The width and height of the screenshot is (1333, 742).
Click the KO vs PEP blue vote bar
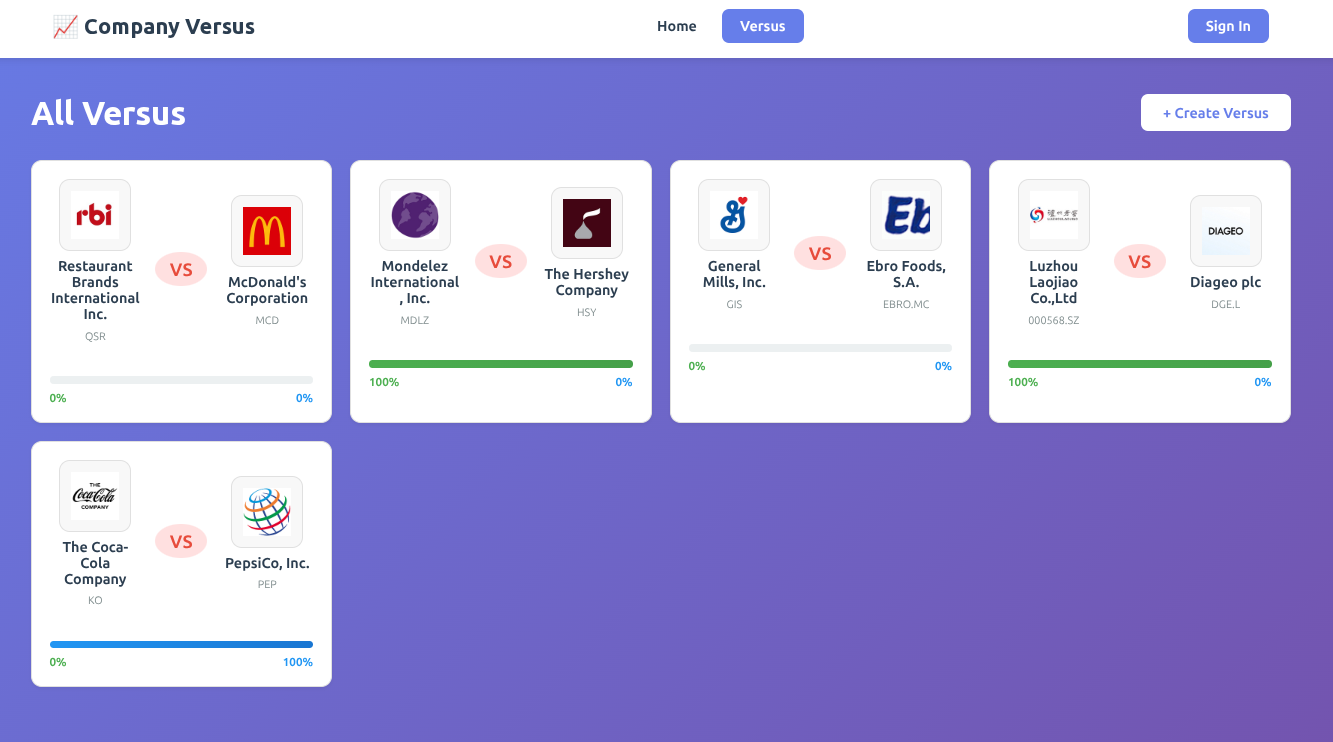point(181,644)
